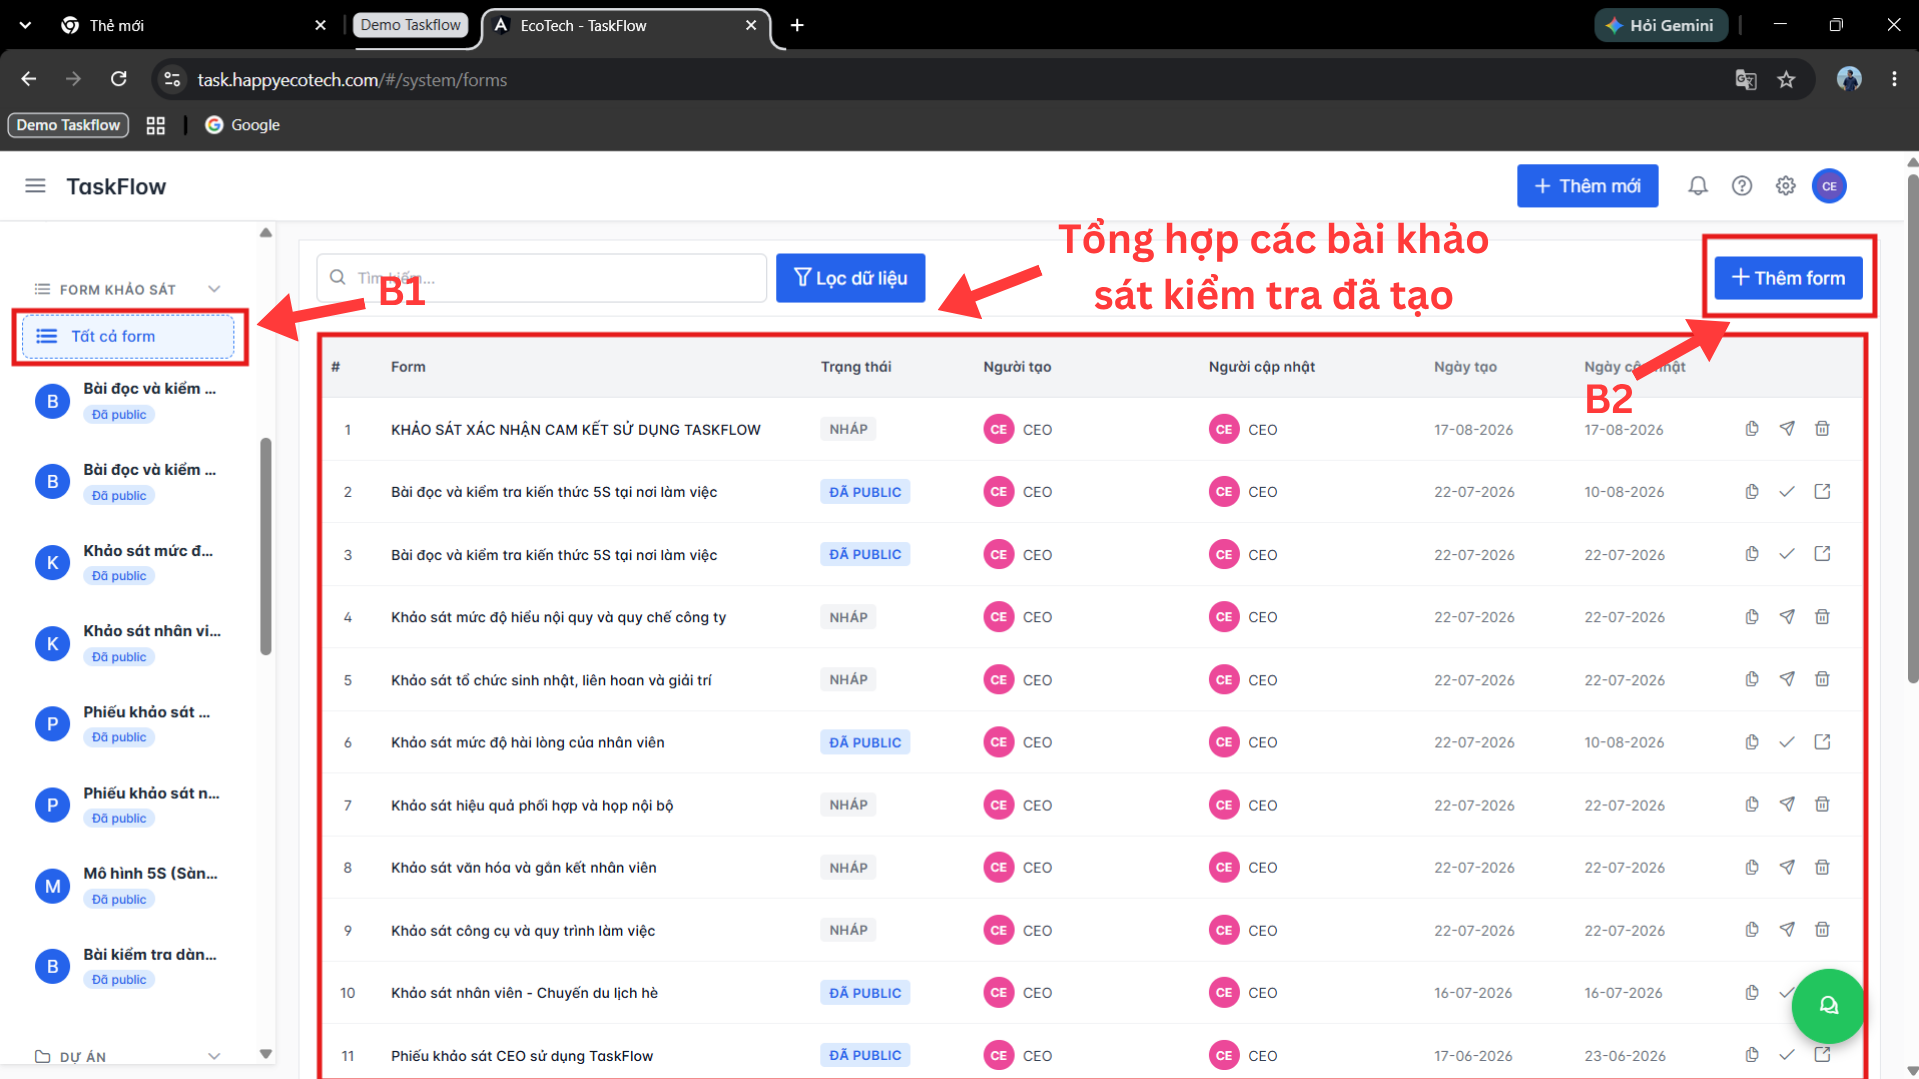The width and height of the screenshot is (1919, 1079).
Task: Delete the birthday survey form in row 5
Action: 1822,680
